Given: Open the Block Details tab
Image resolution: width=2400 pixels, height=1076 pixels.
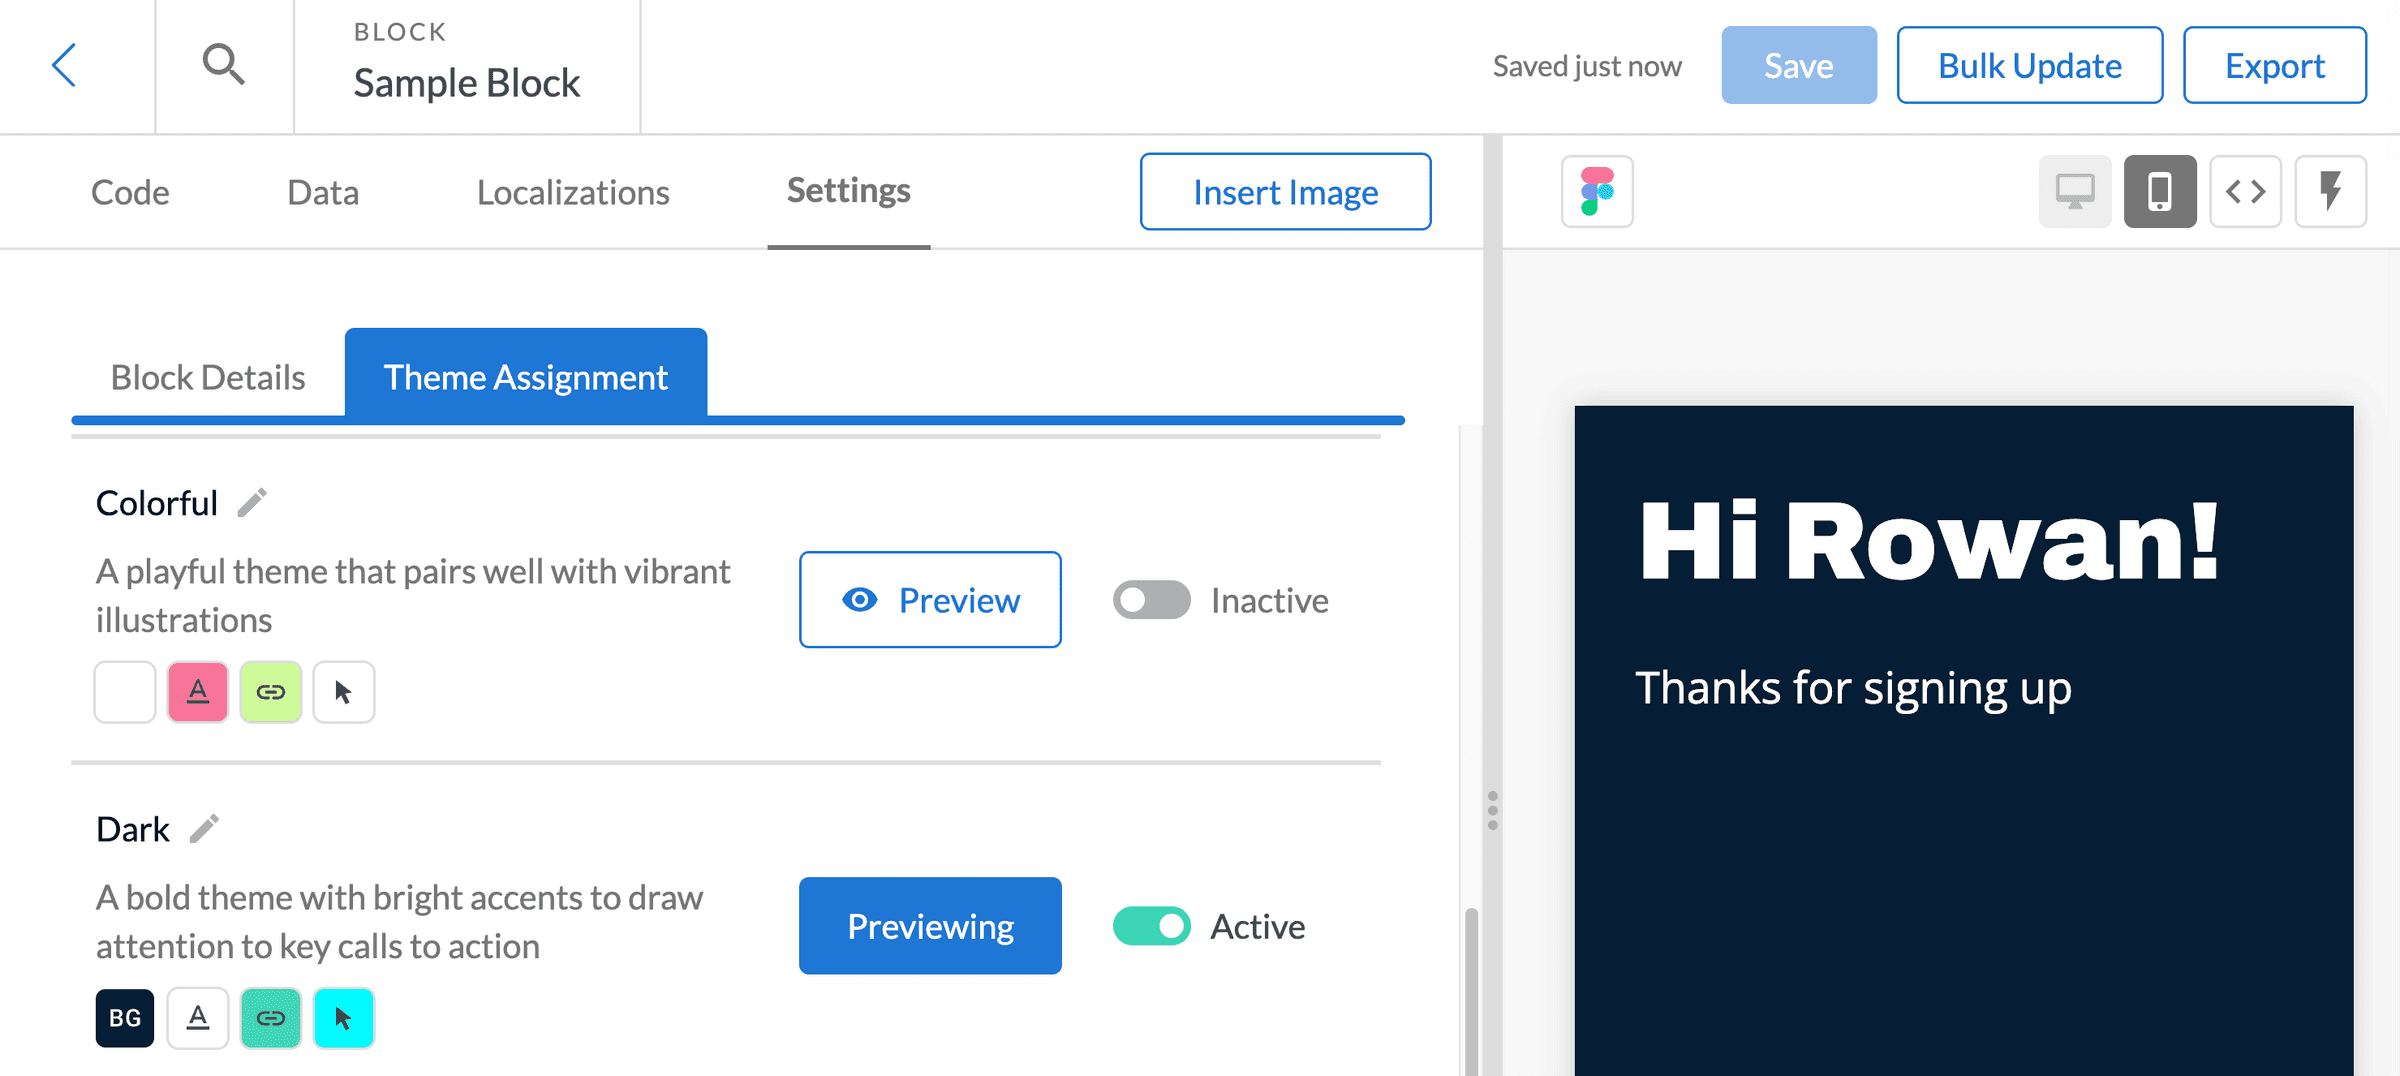Looking at the screenshot, I should [207, 377].
